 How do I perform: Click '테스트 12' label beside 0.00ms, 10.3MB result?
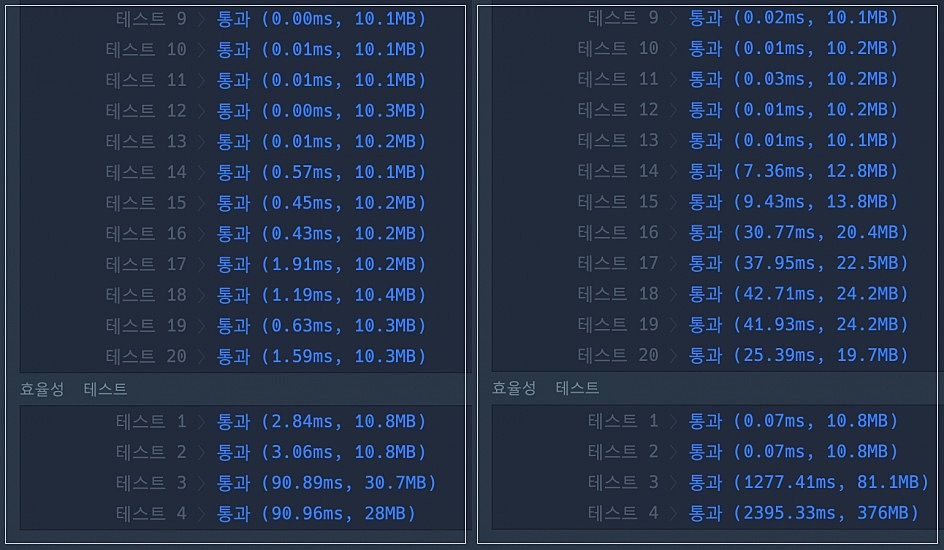pos(146,111)
